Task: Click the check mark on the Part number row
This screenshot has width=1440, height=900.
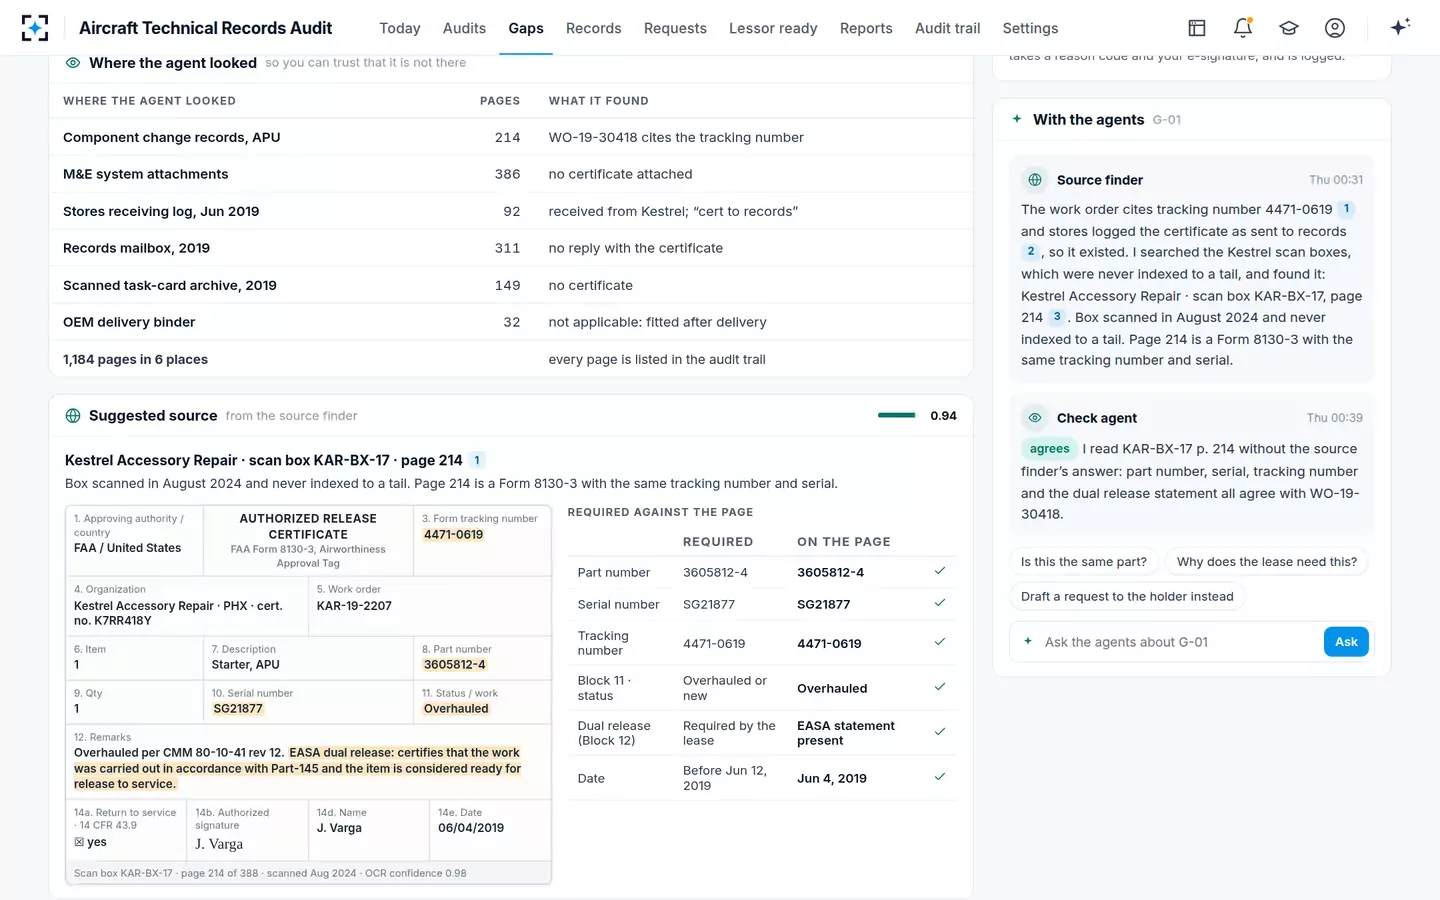Action: coord(940,571)
